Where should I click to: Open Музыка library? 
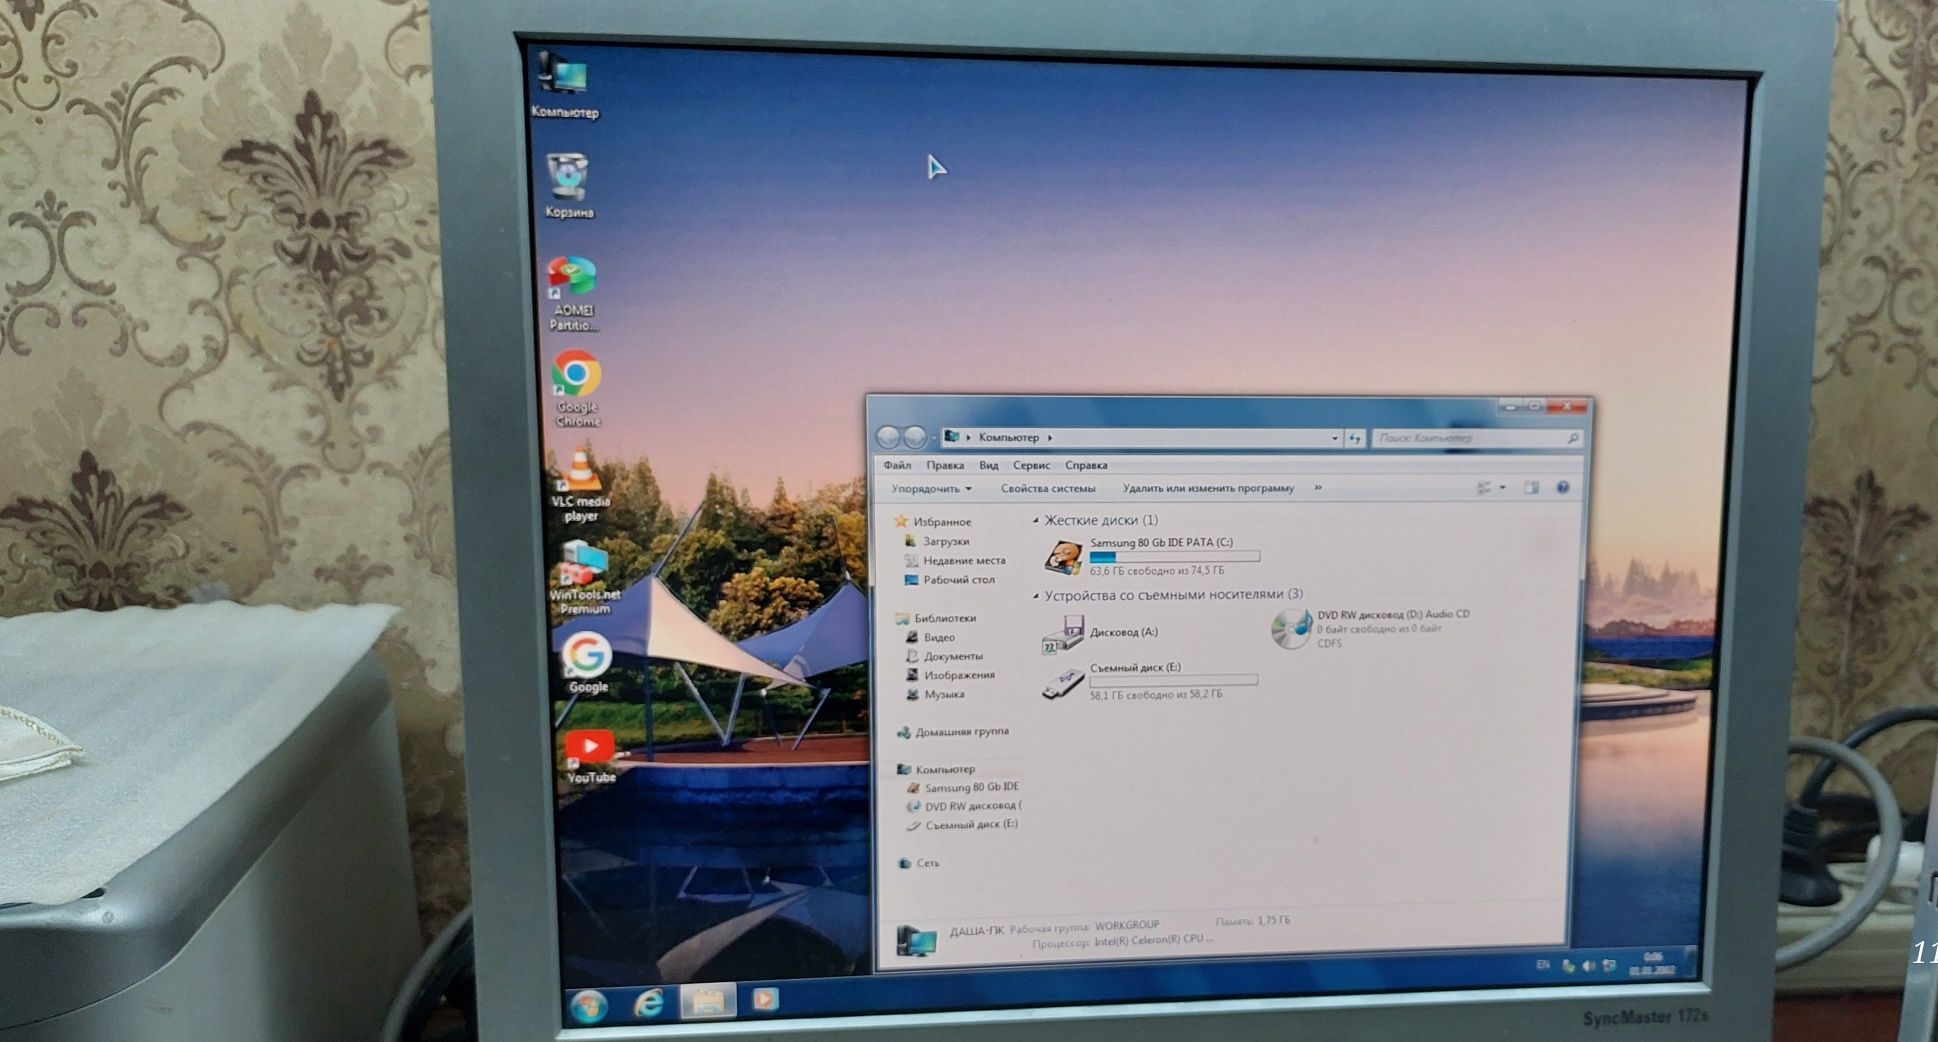(935, 694)
